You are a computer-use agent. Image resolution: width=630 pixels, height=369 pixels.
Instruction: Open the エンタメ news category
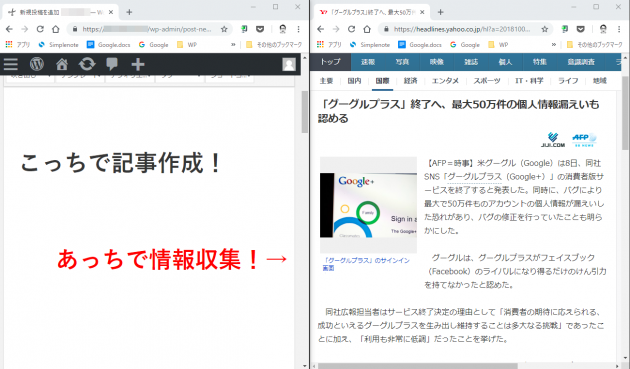(445, 81)
